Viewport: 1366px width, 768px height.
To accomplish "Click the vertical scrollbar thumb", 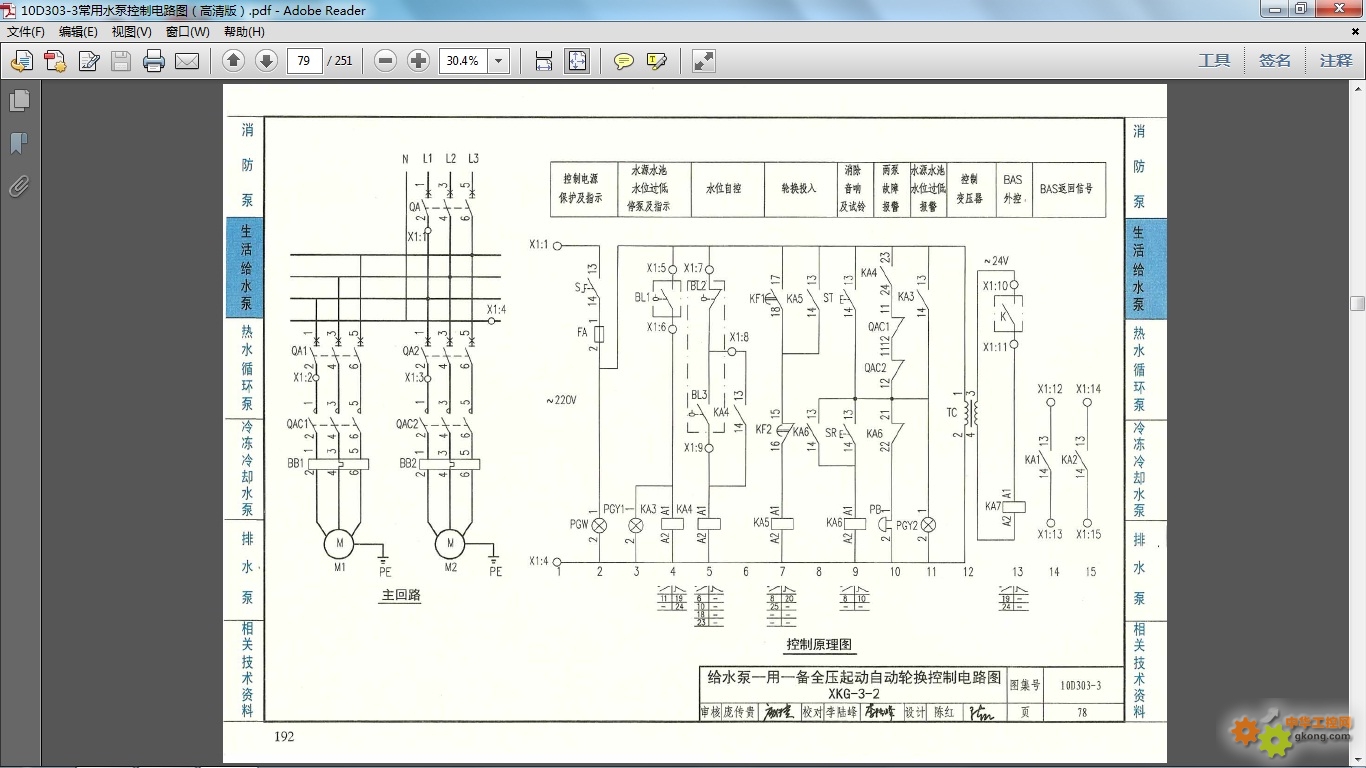I will (1357, 303).
